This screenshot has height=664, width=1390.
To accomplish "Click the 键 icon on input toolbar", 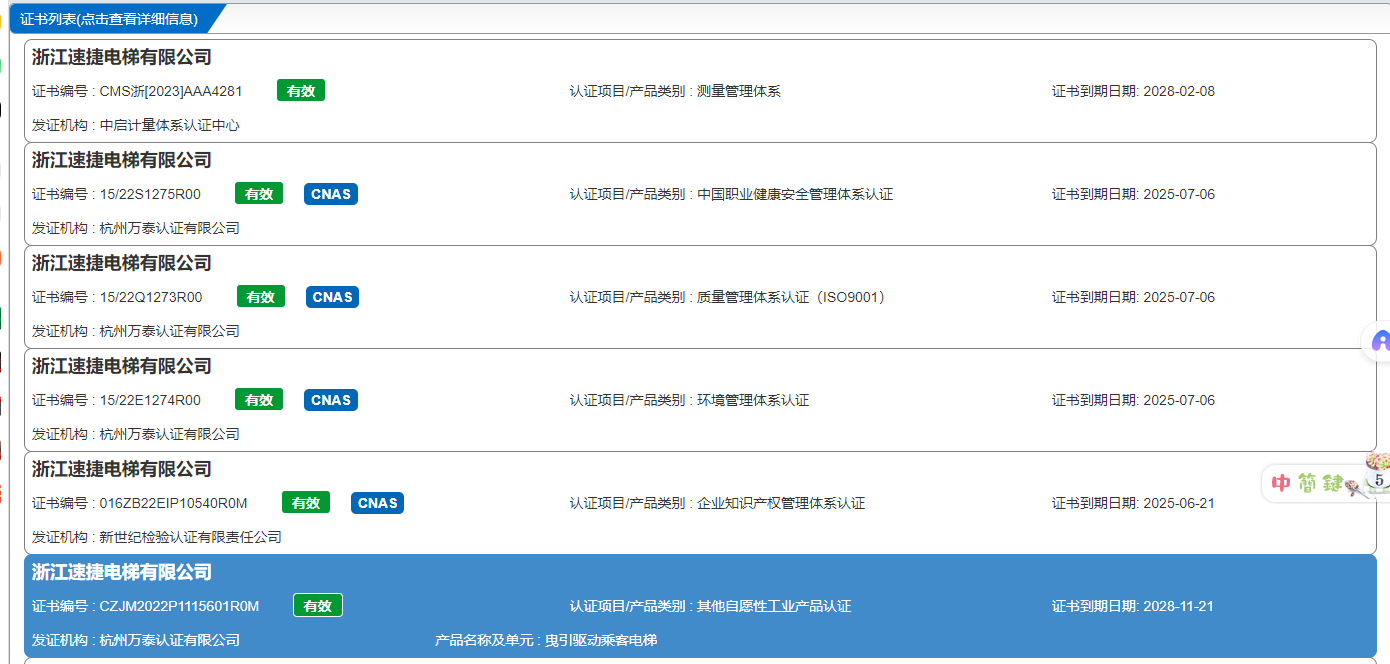I will 1333,484.
